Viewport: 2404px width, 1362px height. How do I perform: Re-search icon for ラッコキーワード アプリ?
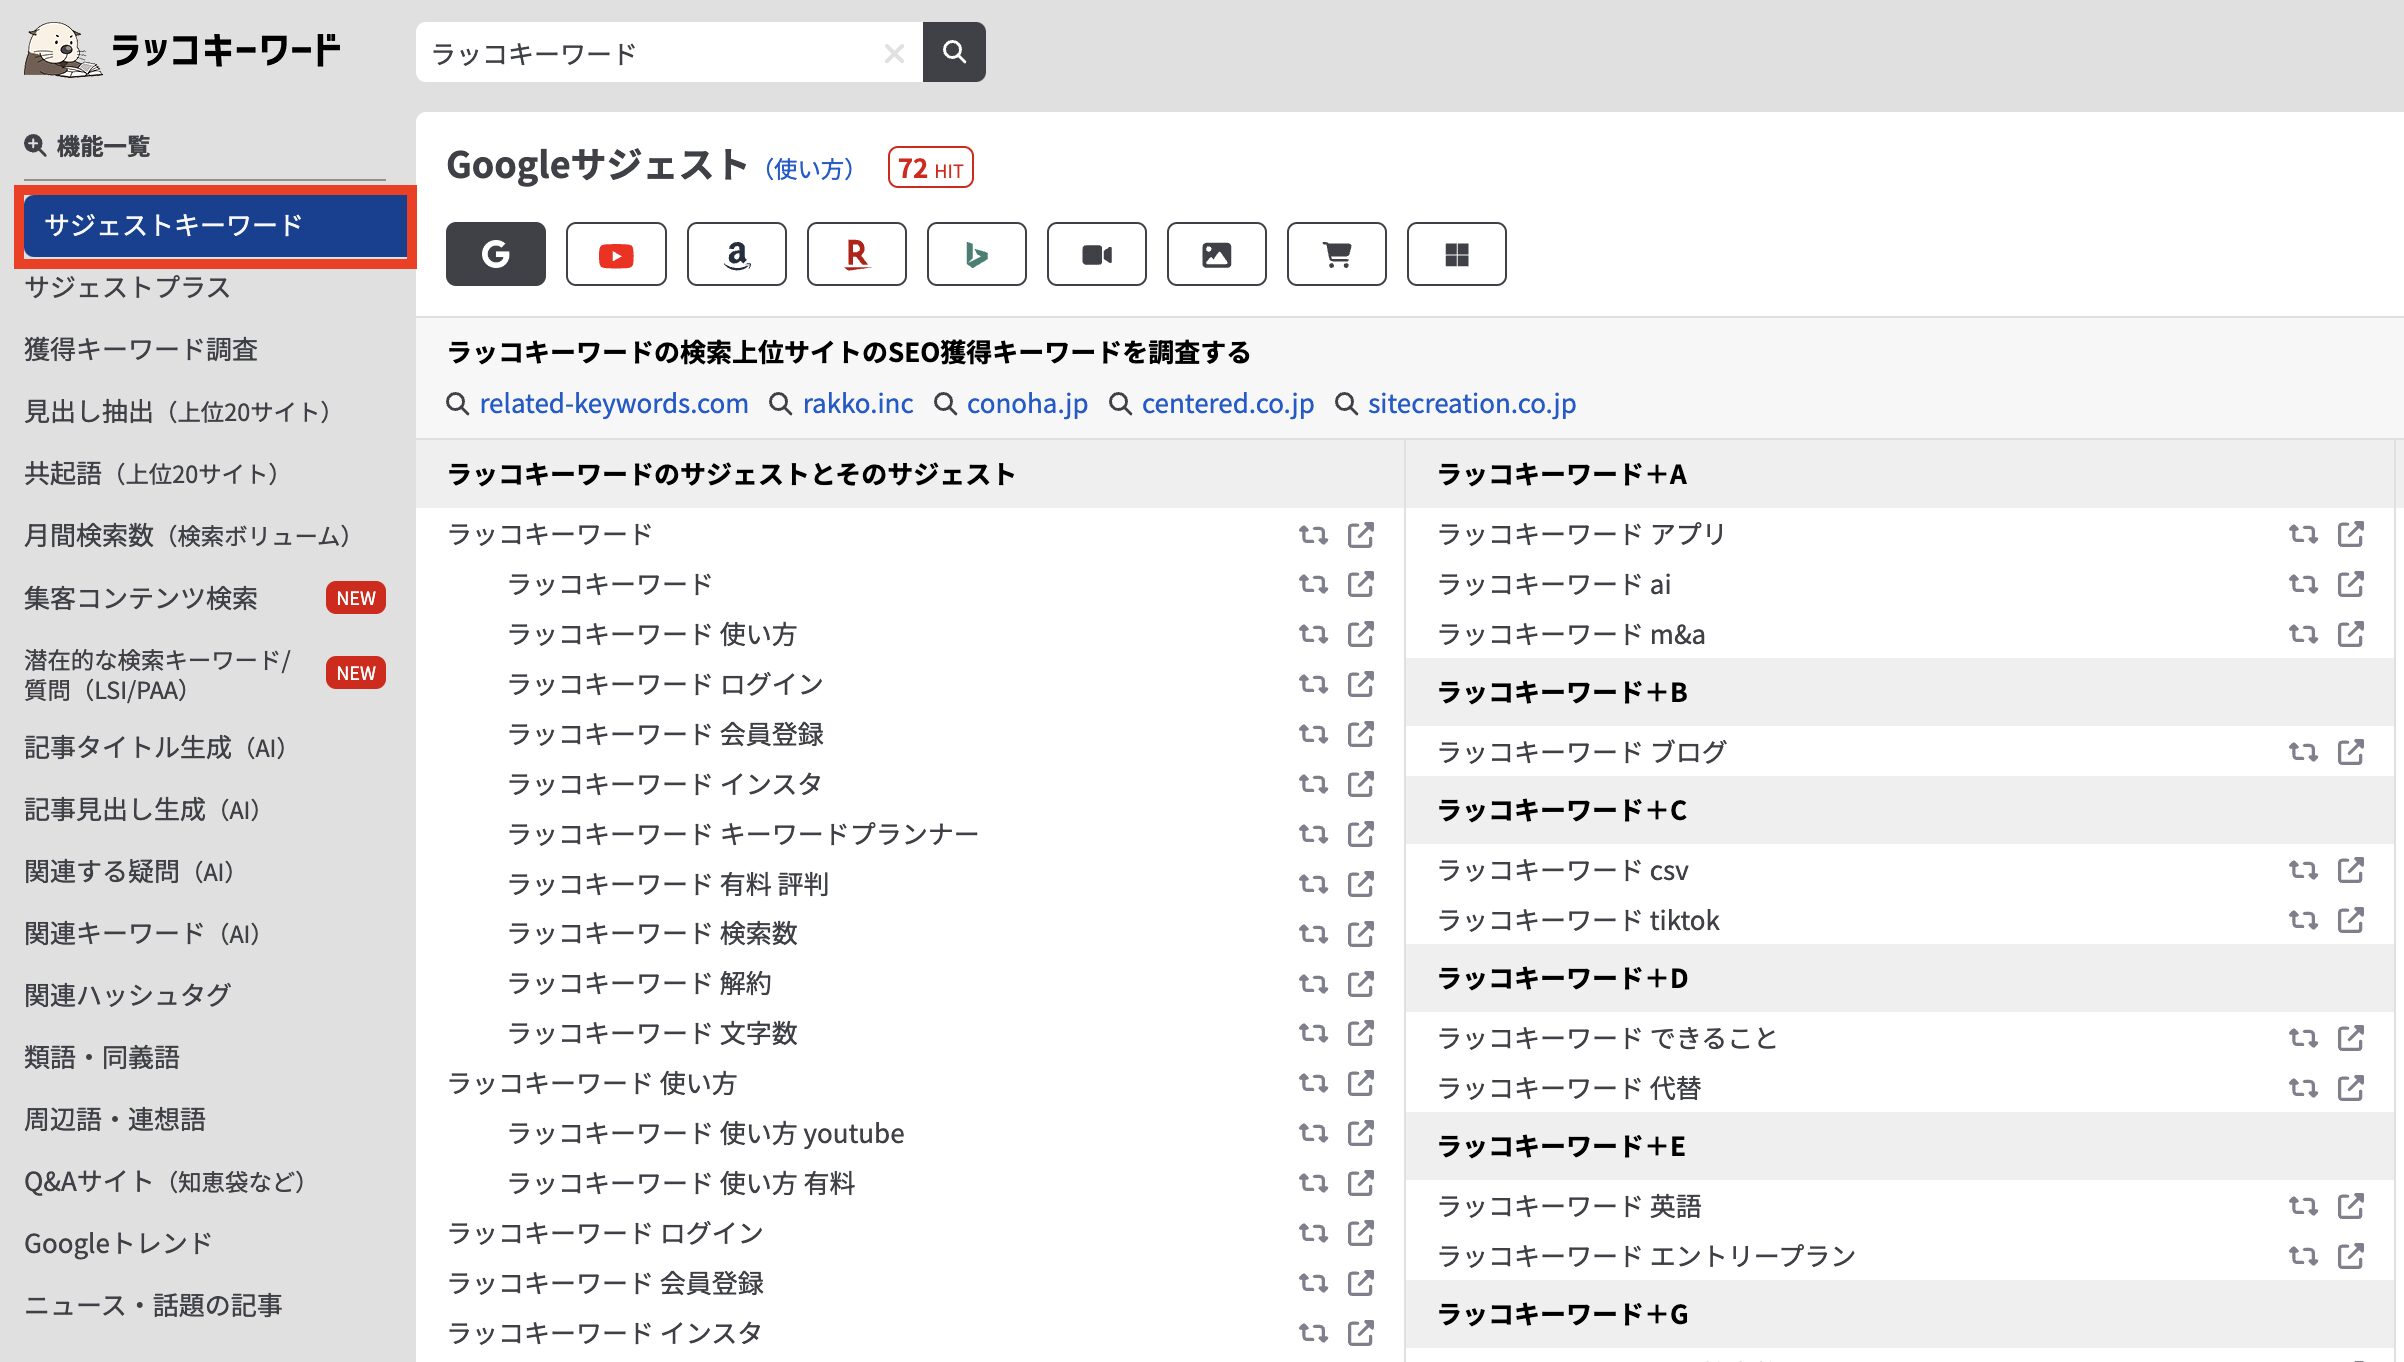[x=2303, y=534]
